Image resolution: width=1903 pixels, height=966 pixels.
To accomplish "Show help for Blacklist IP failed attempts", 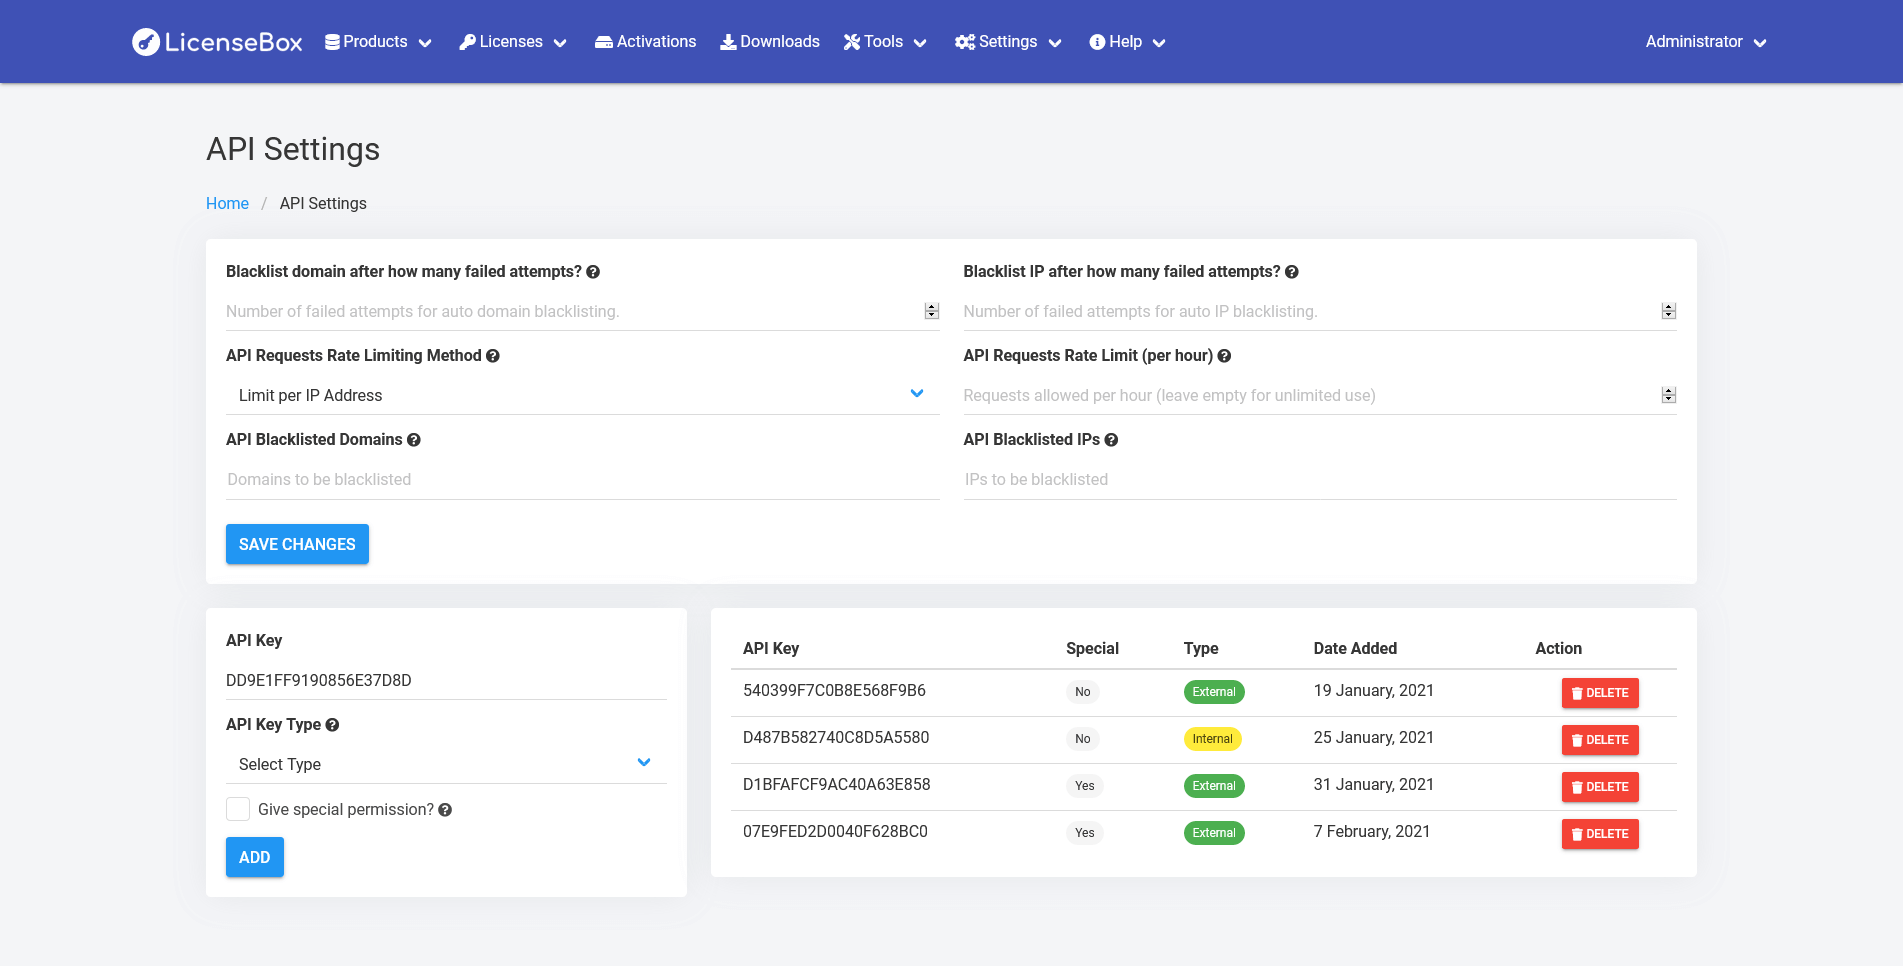I will pyautogui.click(x=1292, y=272).
